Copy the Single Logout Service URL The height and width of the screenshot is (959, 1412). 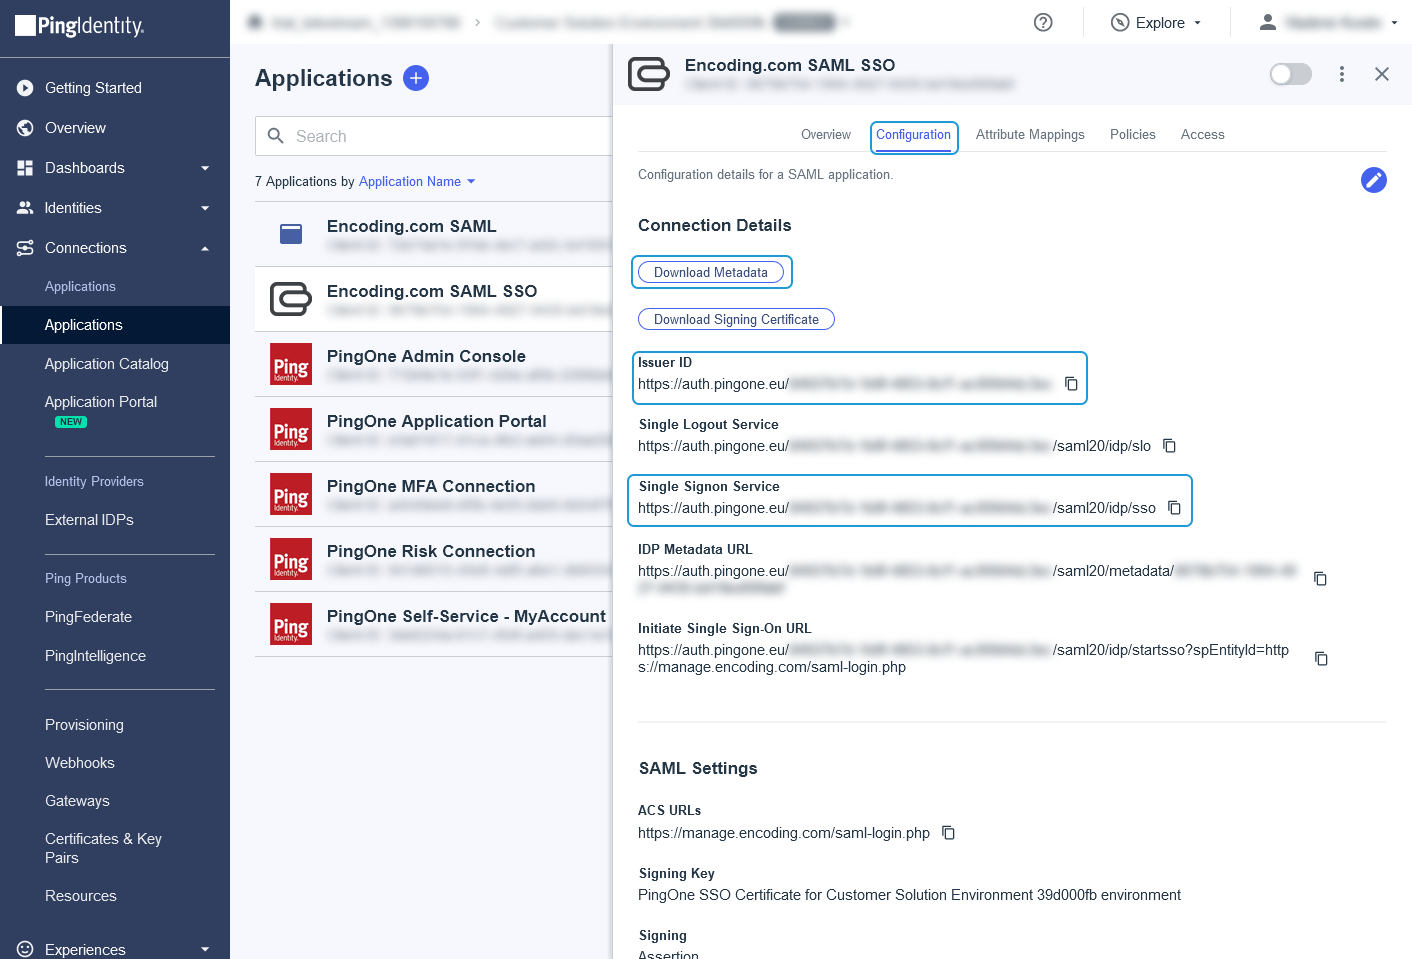[1169, 446]
